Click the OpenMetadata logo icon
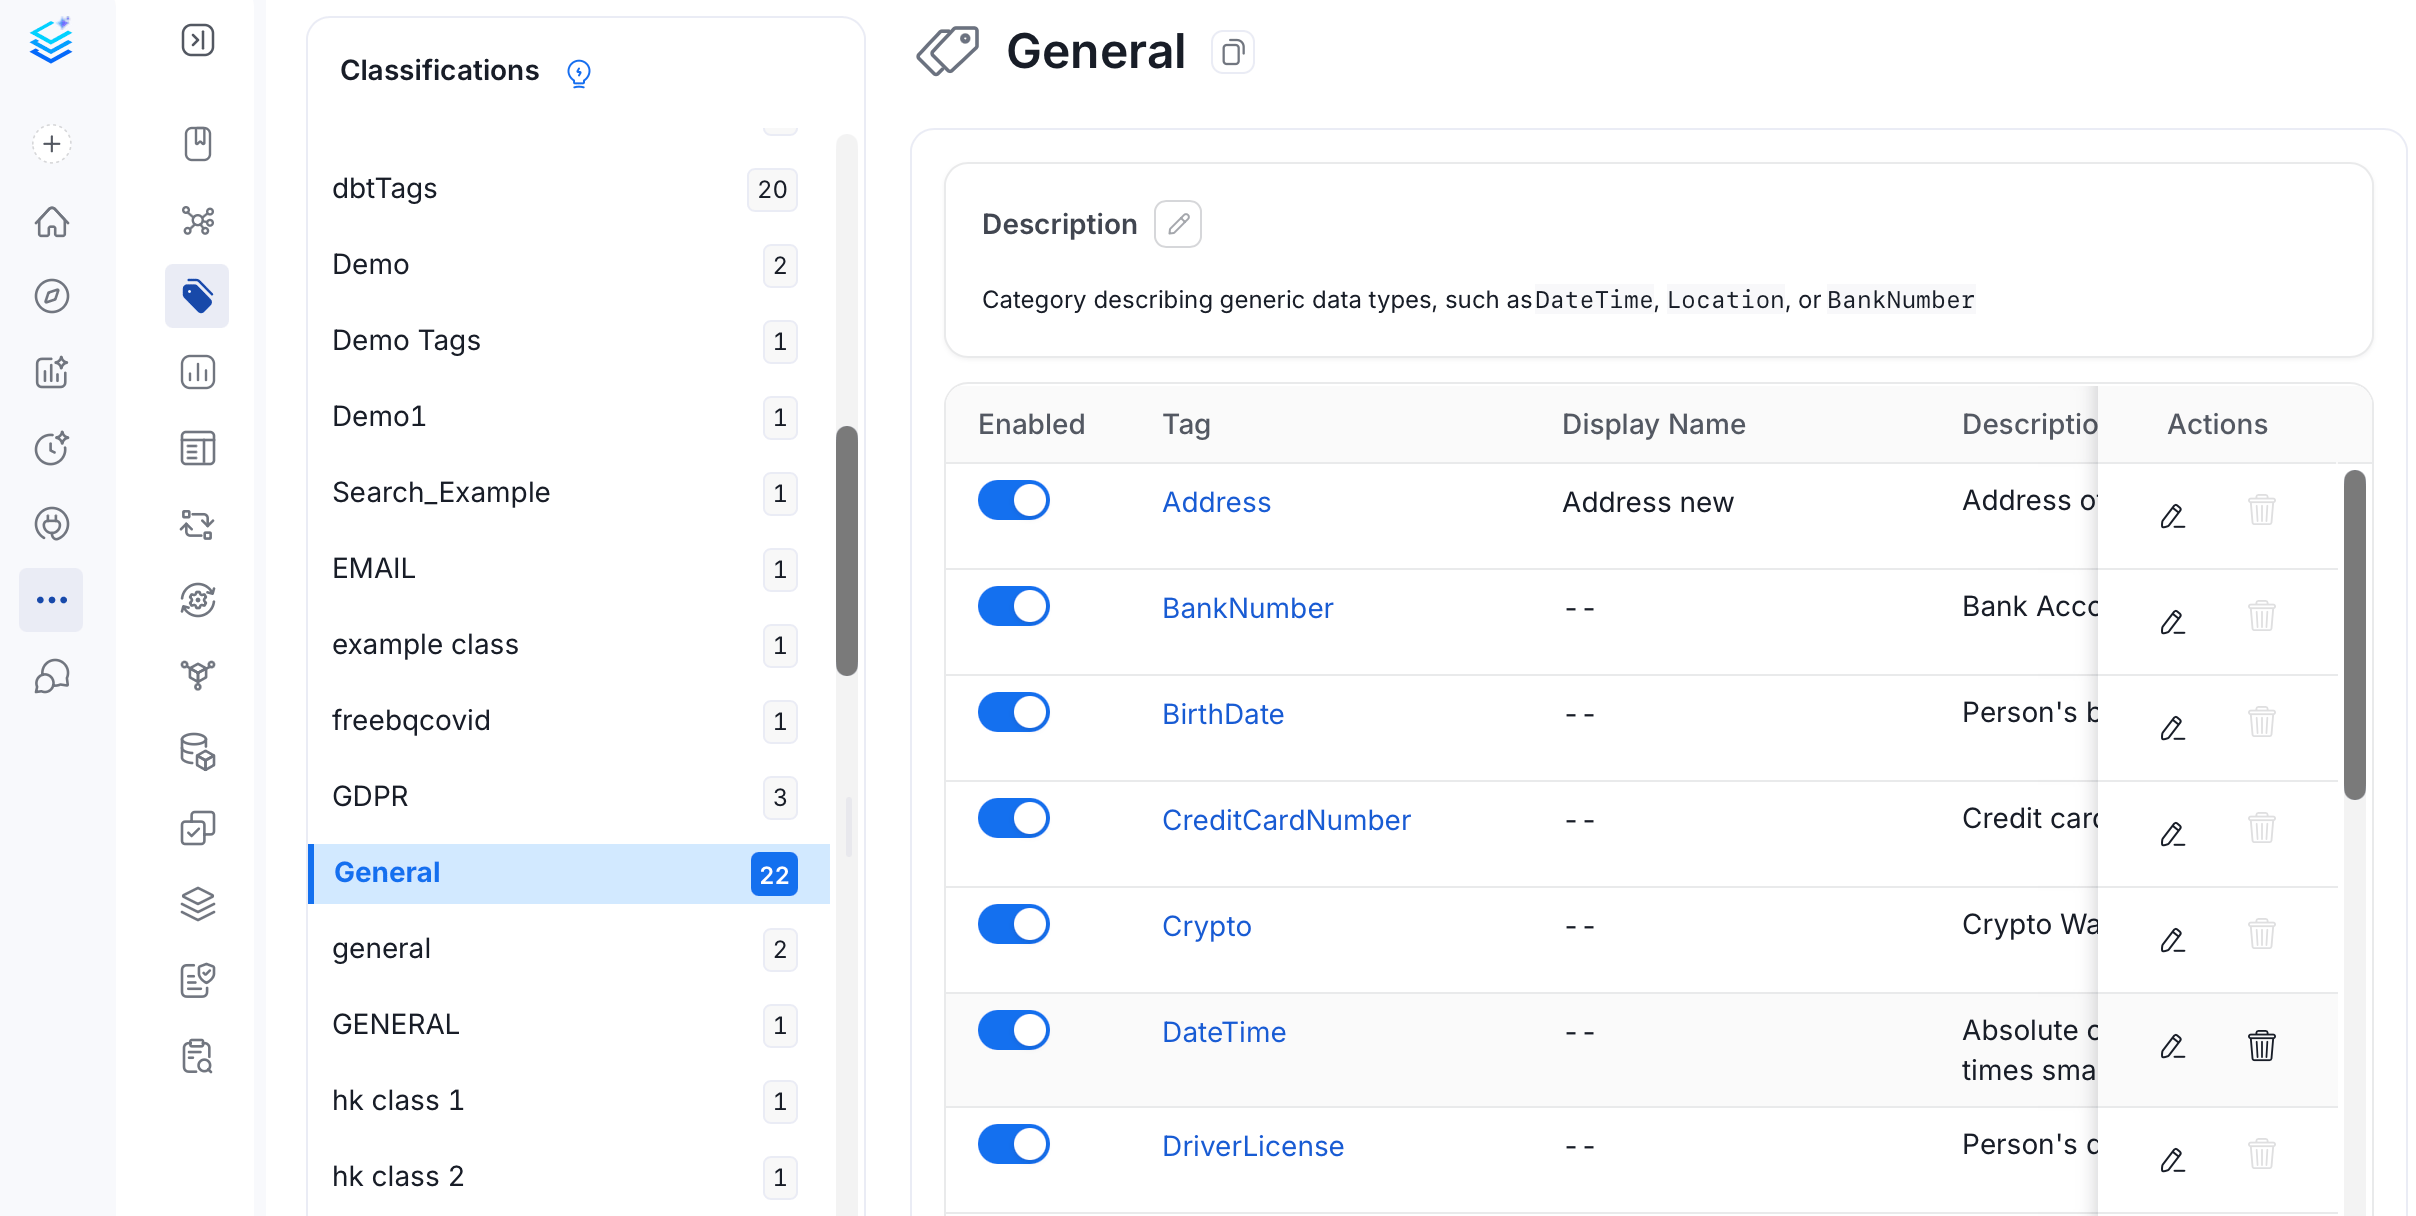Image resolution: width=2416 pixels, height=1216 pixels. click(51, 41)
